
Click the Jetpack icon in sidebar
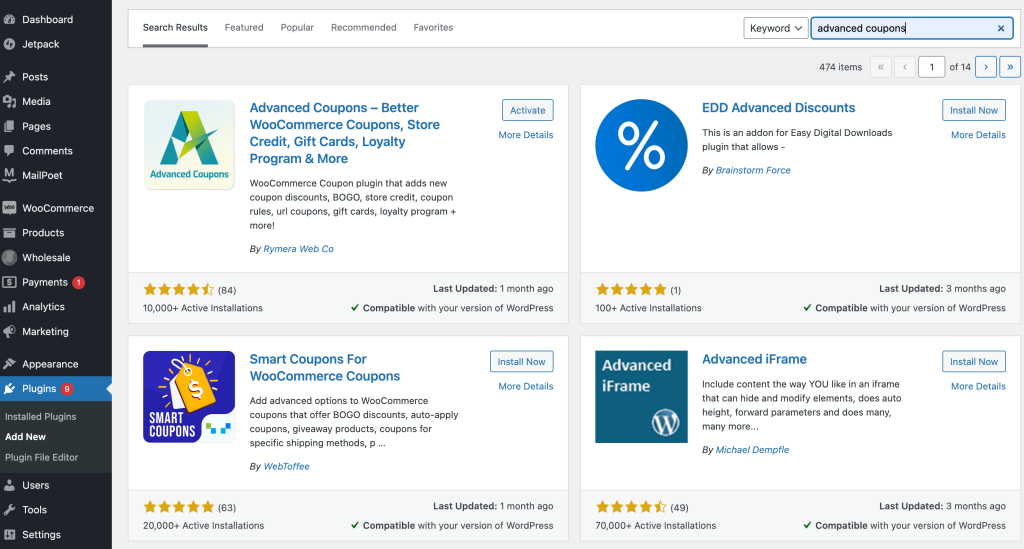pos(9,44)
